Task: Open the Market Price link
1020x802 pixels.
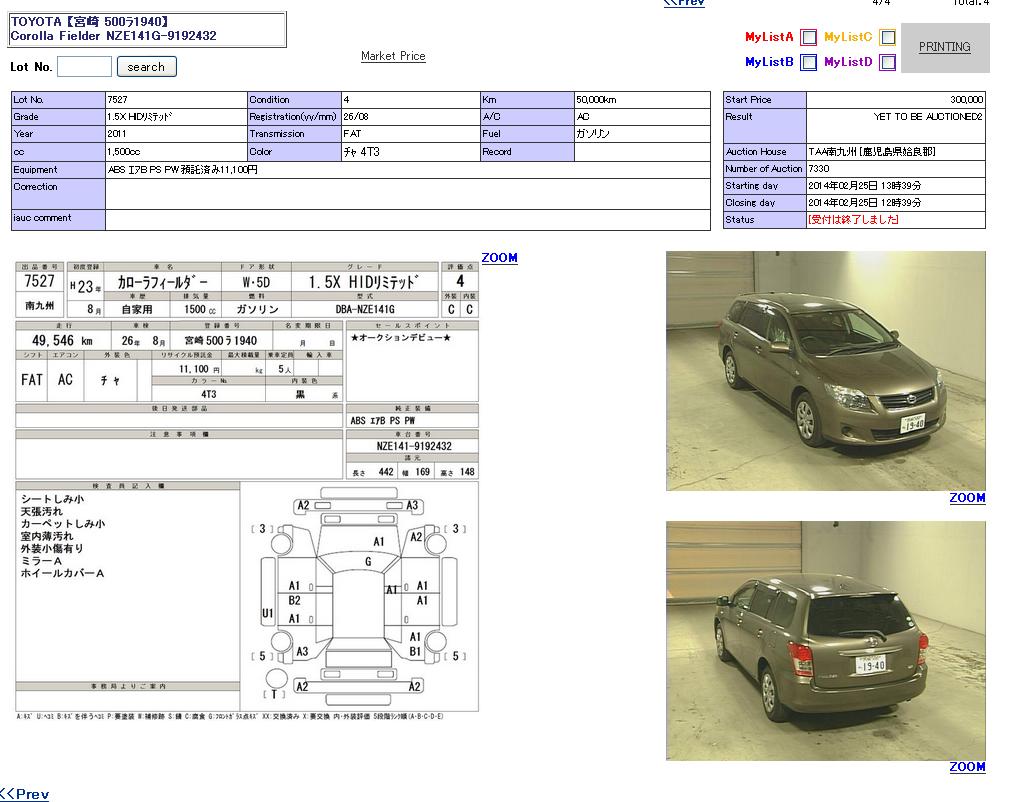Action: 393,56
